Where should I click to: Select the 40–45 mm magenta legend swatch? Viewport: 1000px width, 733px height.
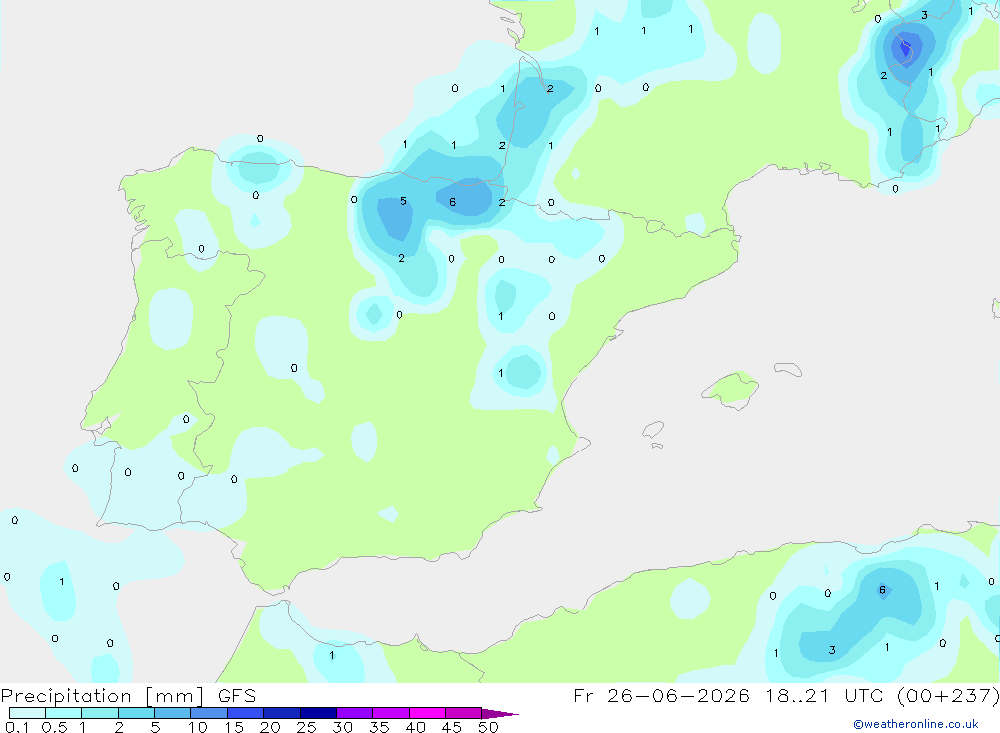coord(427,713)
